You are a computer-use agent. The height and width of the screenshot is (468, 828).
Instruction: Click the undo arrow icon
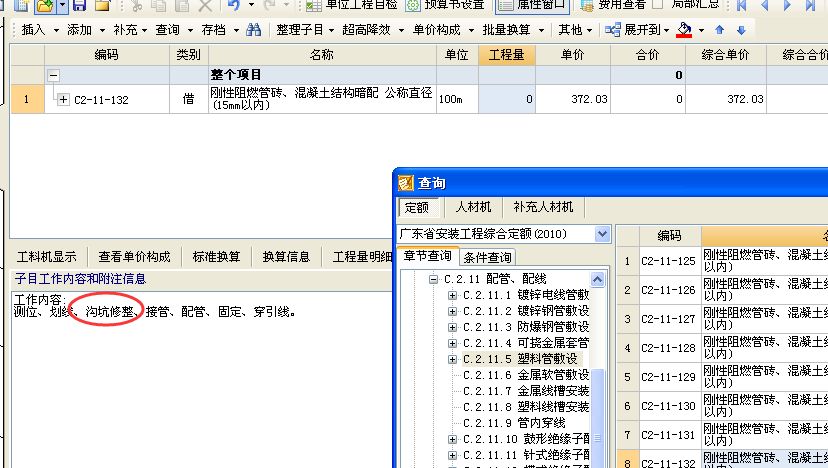[234, 5]
